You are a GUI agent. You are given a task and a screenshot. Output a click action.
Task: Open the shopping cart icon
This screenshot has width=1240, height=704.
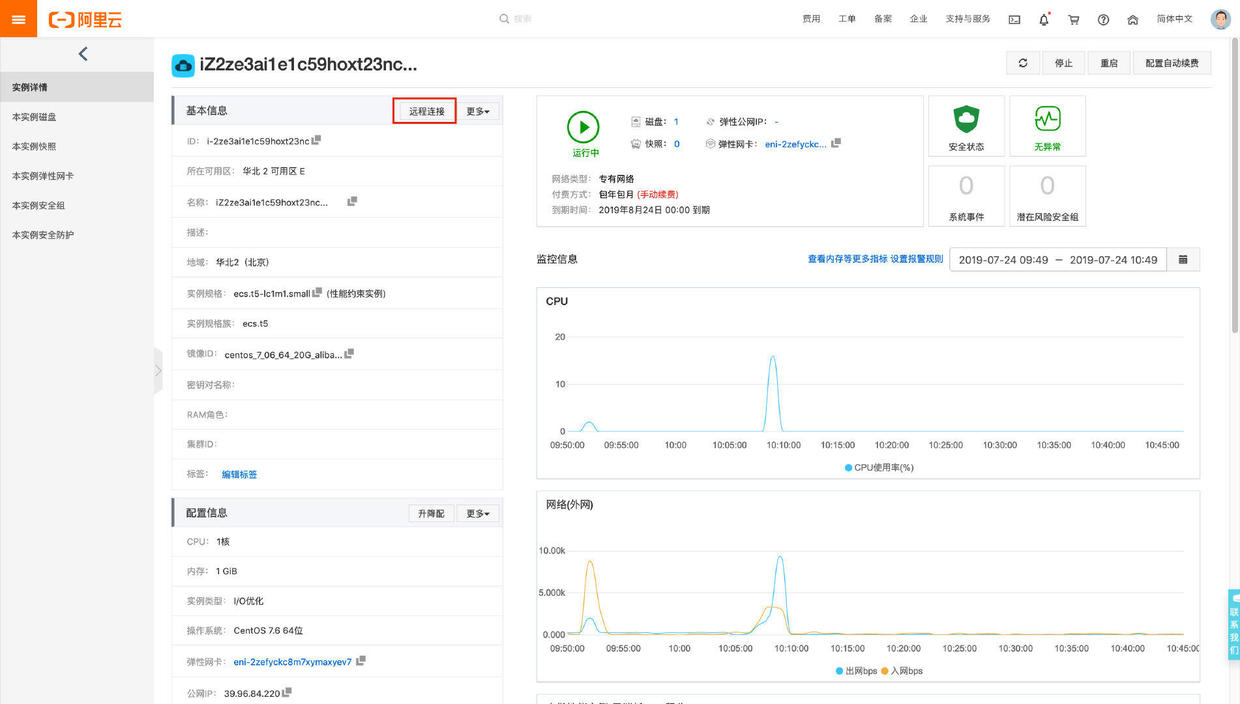1074,19
